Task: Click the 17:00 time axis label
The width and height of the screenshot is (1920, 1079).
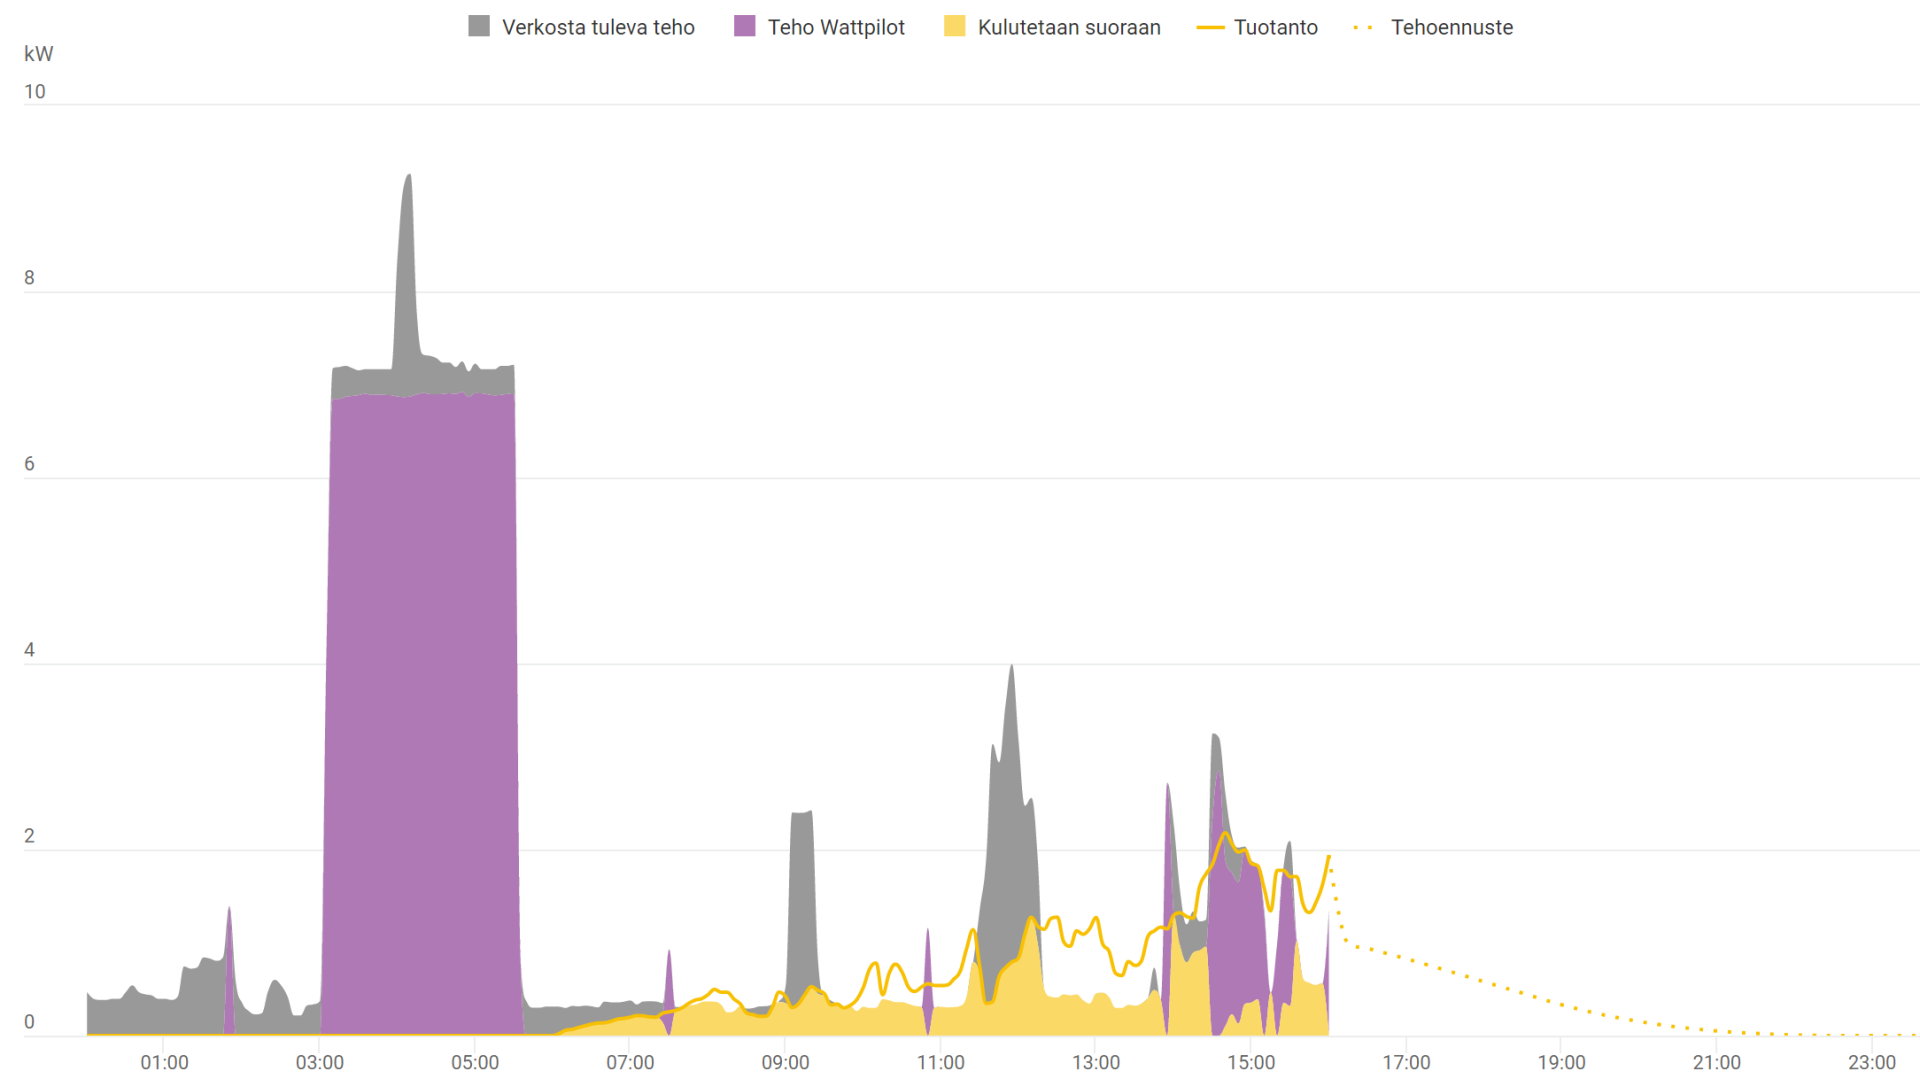Action: point(1406,1062)
